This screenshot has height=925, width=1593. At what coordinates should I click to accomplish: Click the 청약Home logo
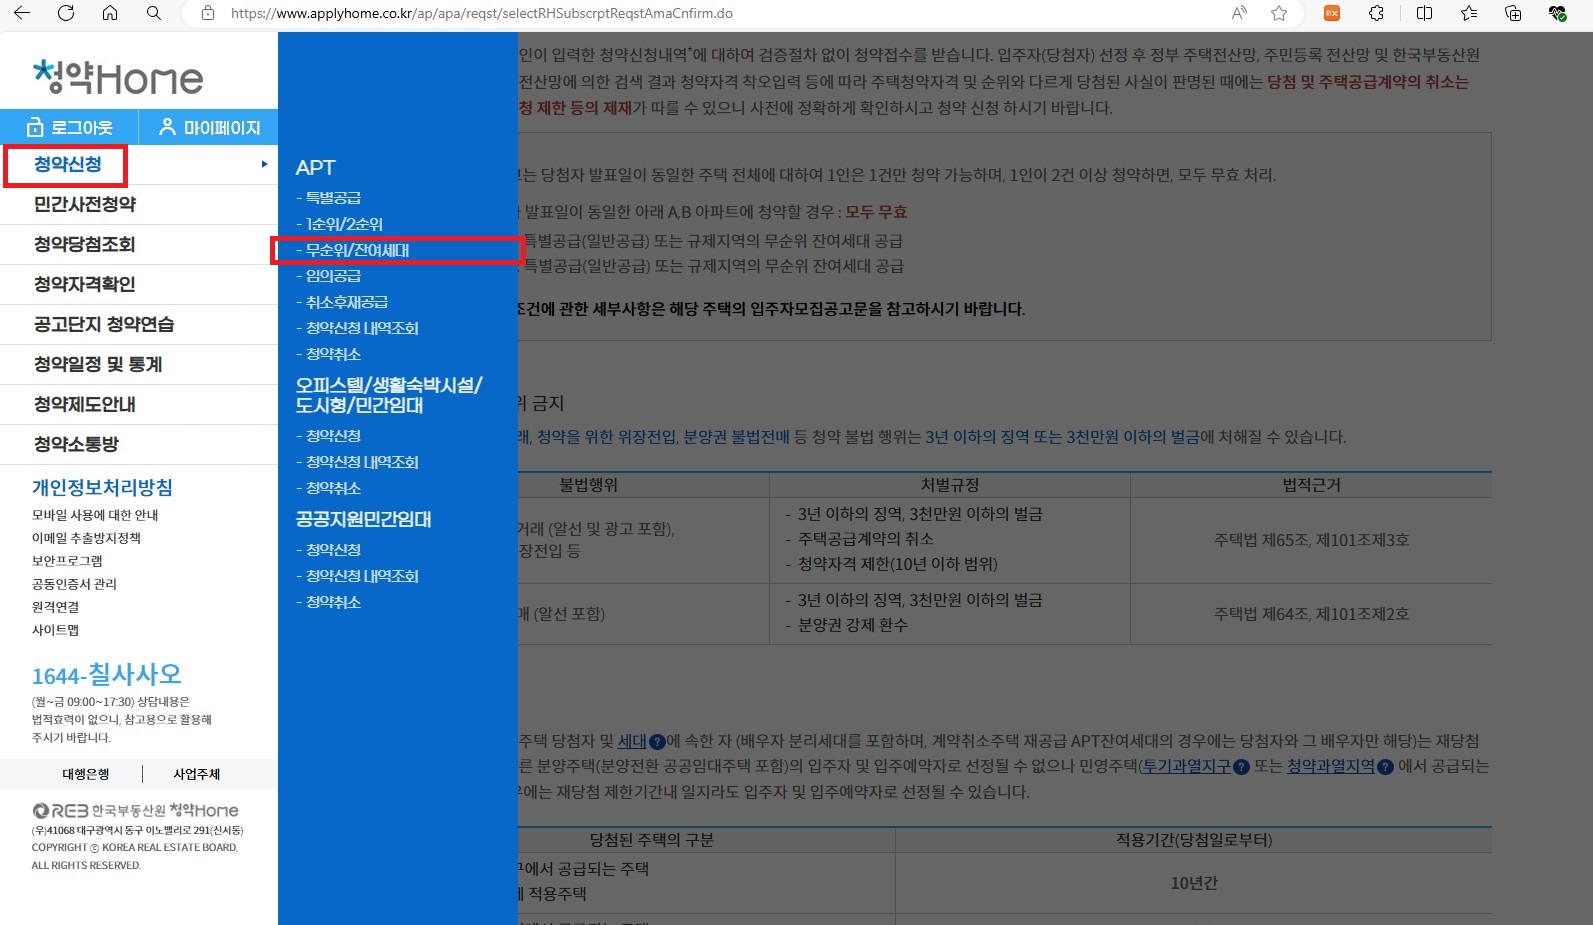click(x=118, y=77)
